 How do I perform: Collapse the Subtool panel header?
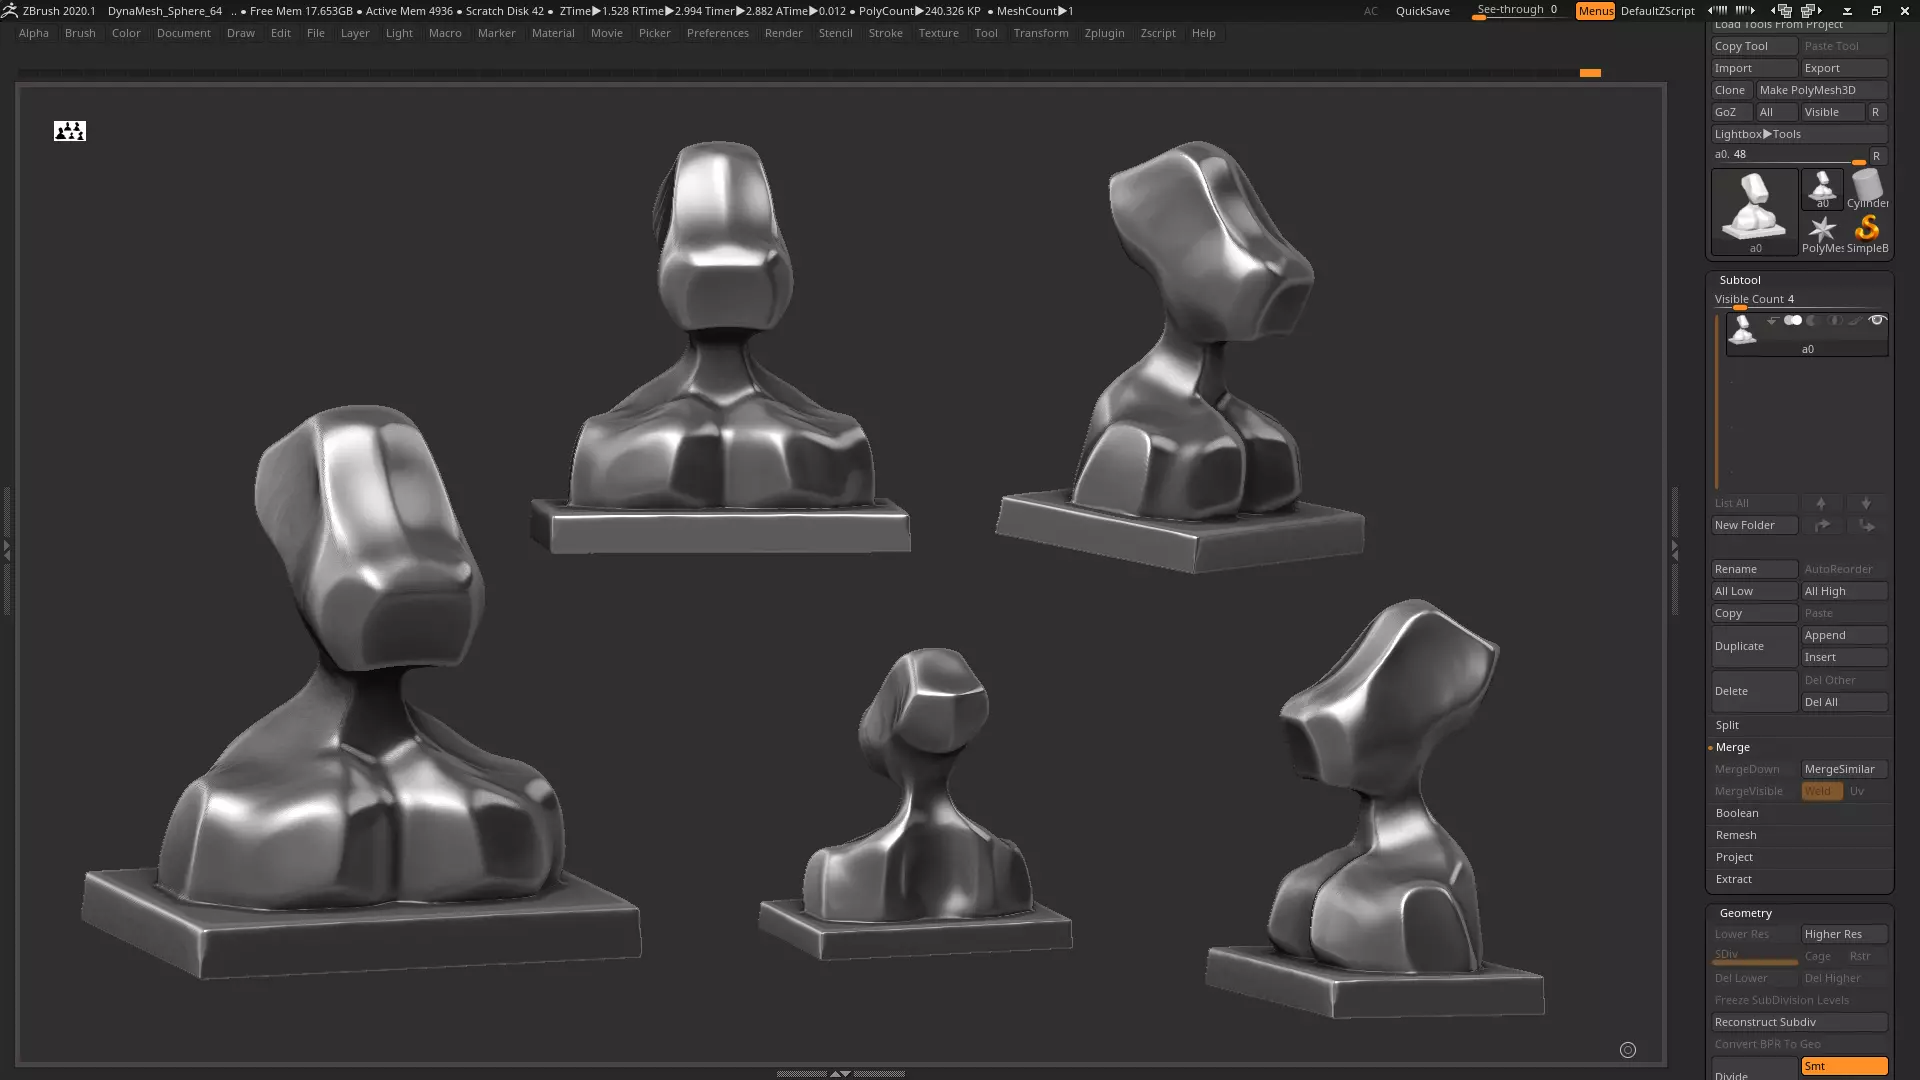click(1740, 280)
